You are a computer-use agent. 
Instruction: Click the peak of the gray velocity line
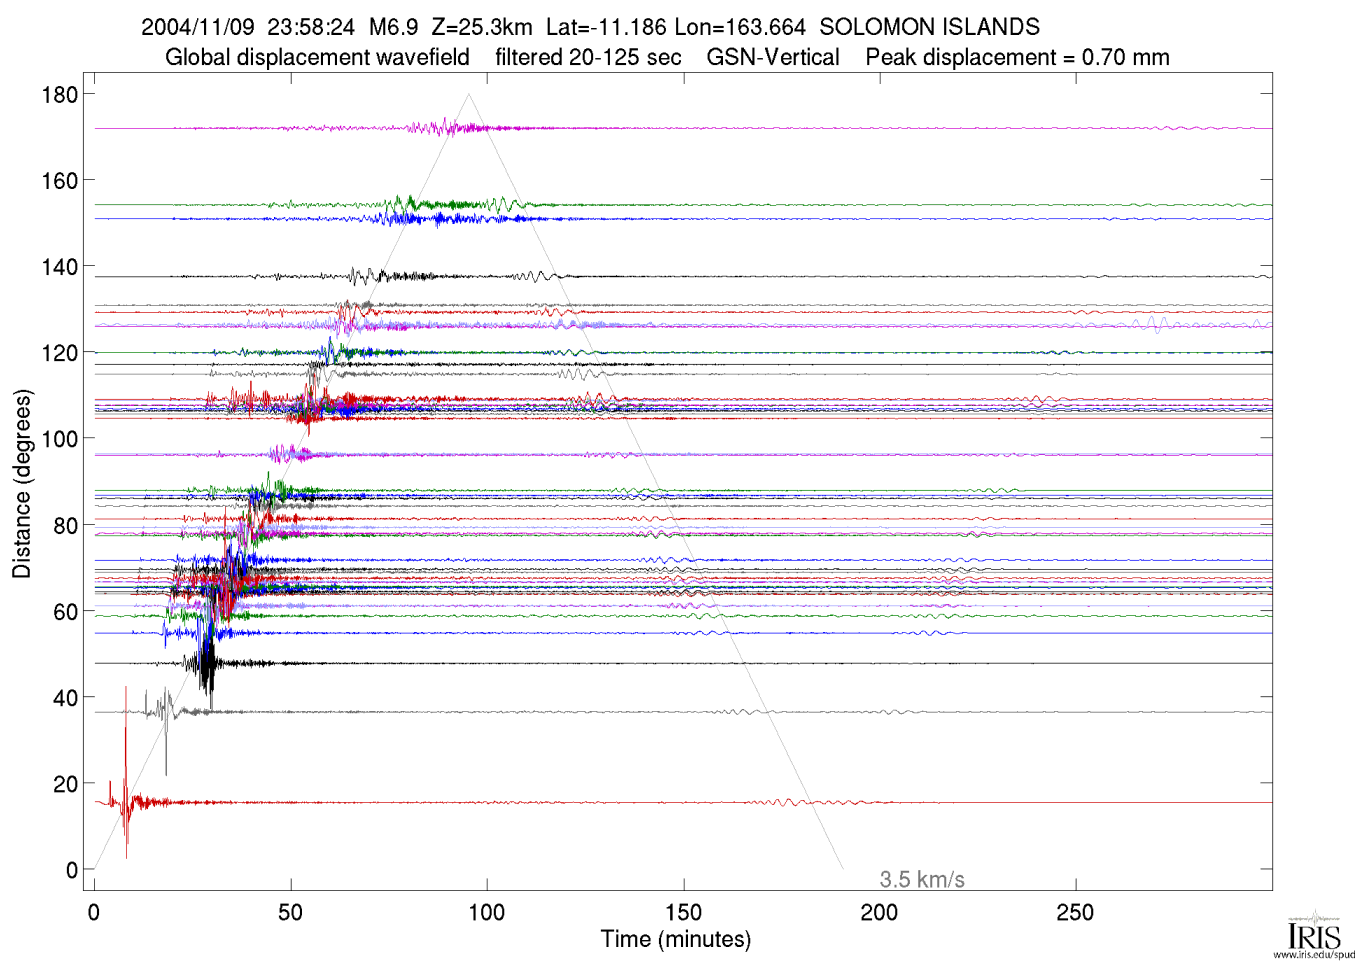[x=468, y=94]
